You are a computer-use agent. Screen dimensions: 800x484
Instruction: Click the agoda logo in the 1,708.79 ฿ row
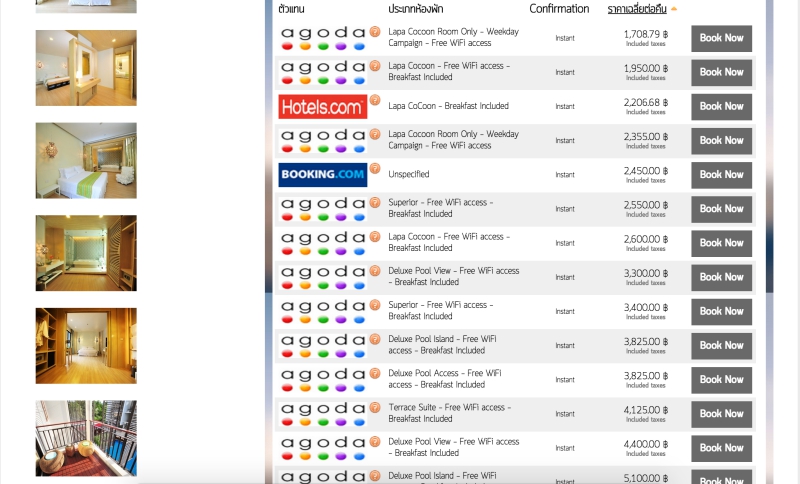[322, 38]
